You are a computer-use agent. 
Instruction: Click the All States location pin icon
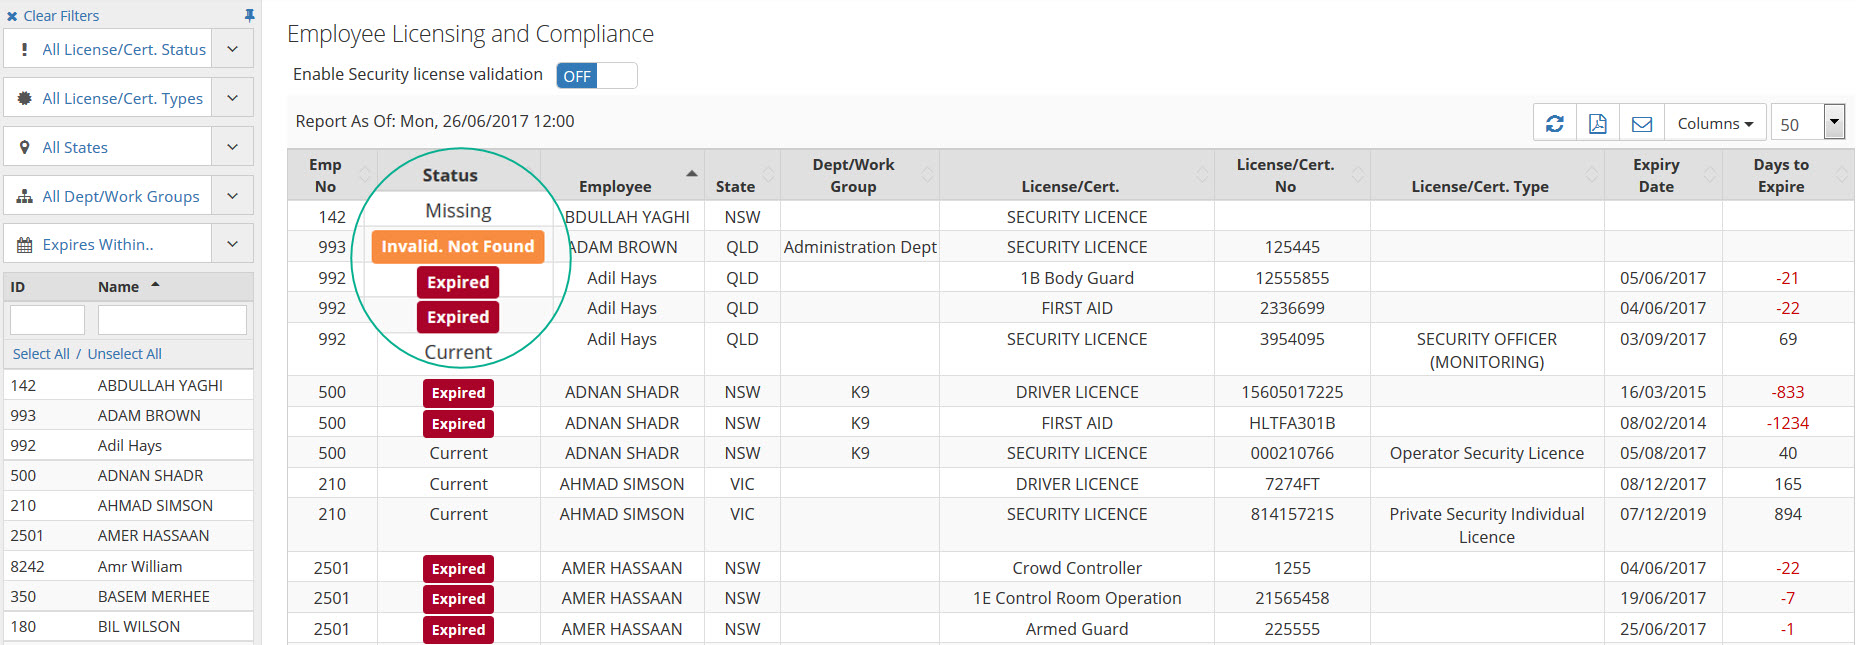point(24,147)
